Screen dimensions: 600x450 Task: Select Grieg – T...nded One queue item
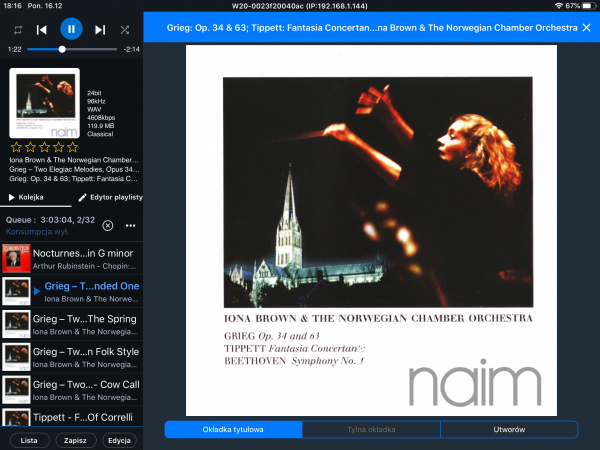tap(72, 291)
